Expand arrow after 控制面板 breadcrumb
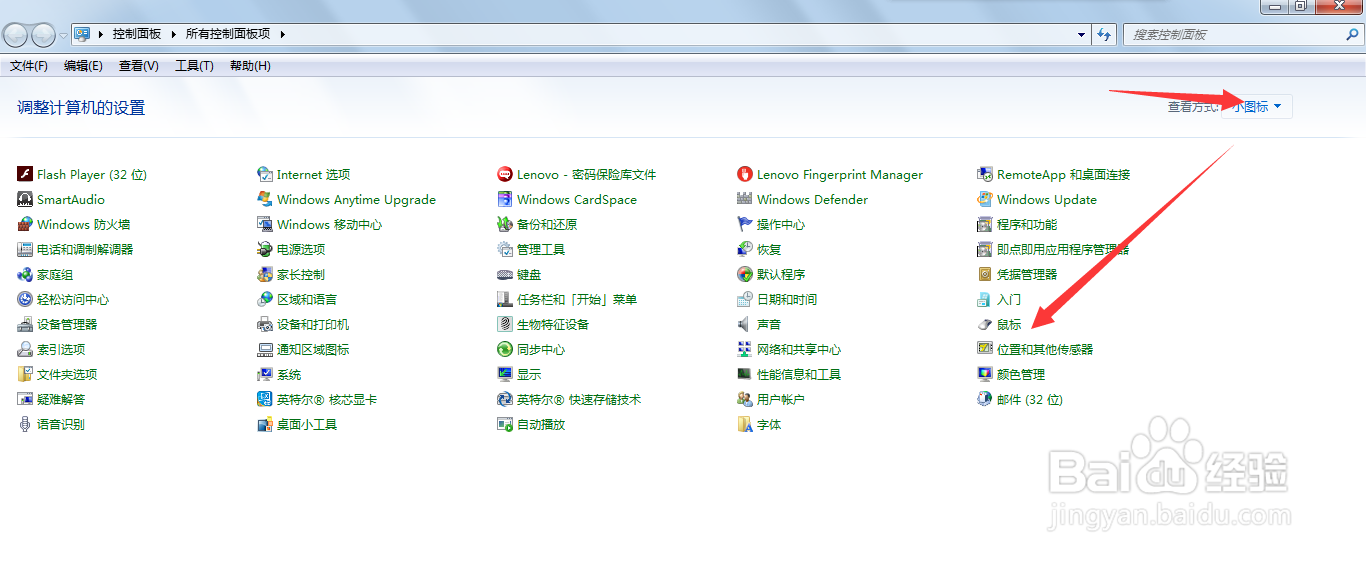The image size is (1366, 562). point(173,34)
